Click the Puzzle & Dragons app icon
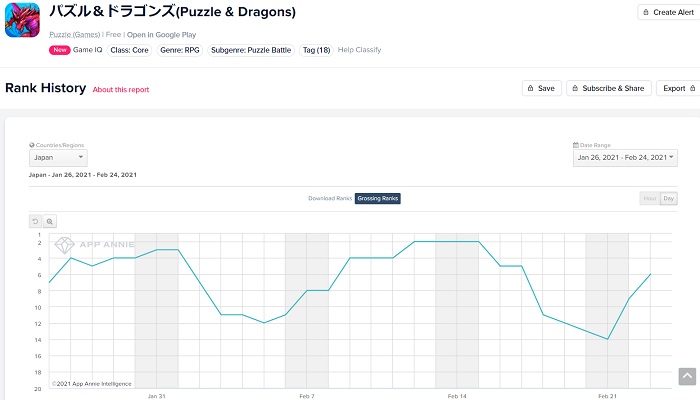Viewport: 700px width, 400px height. 22,20
